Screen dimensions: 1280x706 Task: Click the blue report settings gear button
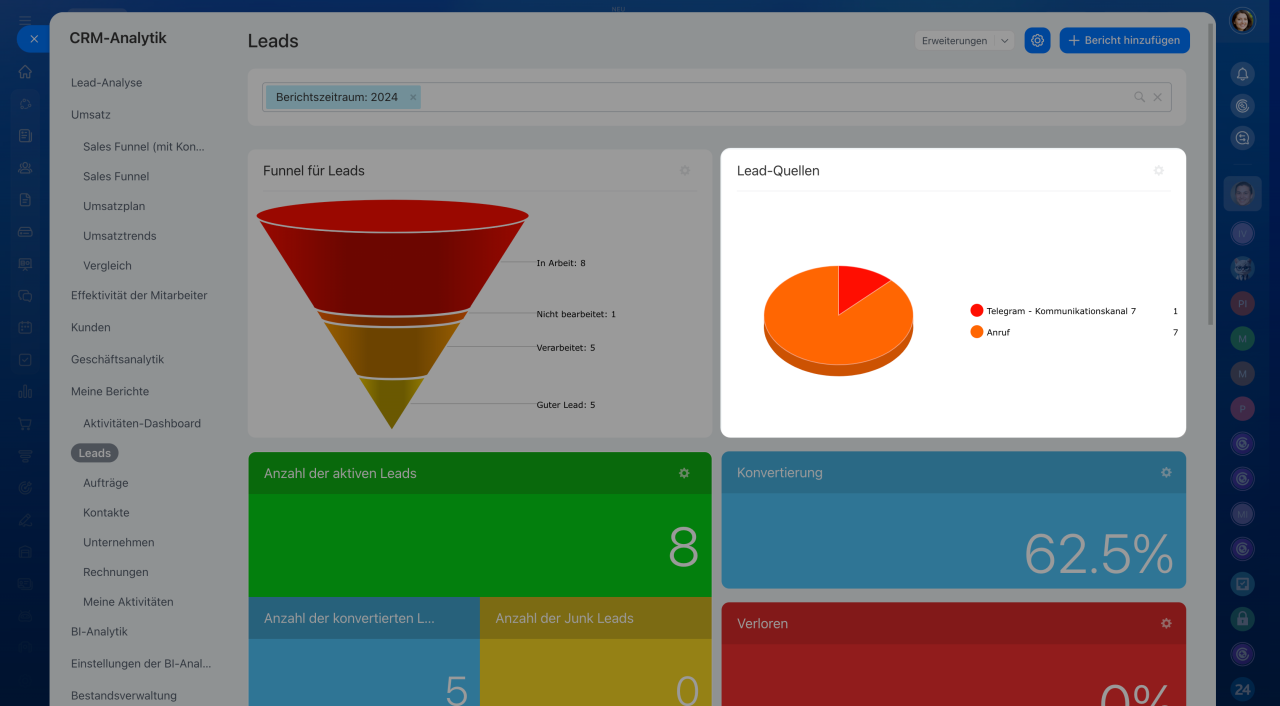click(1037, 41)
